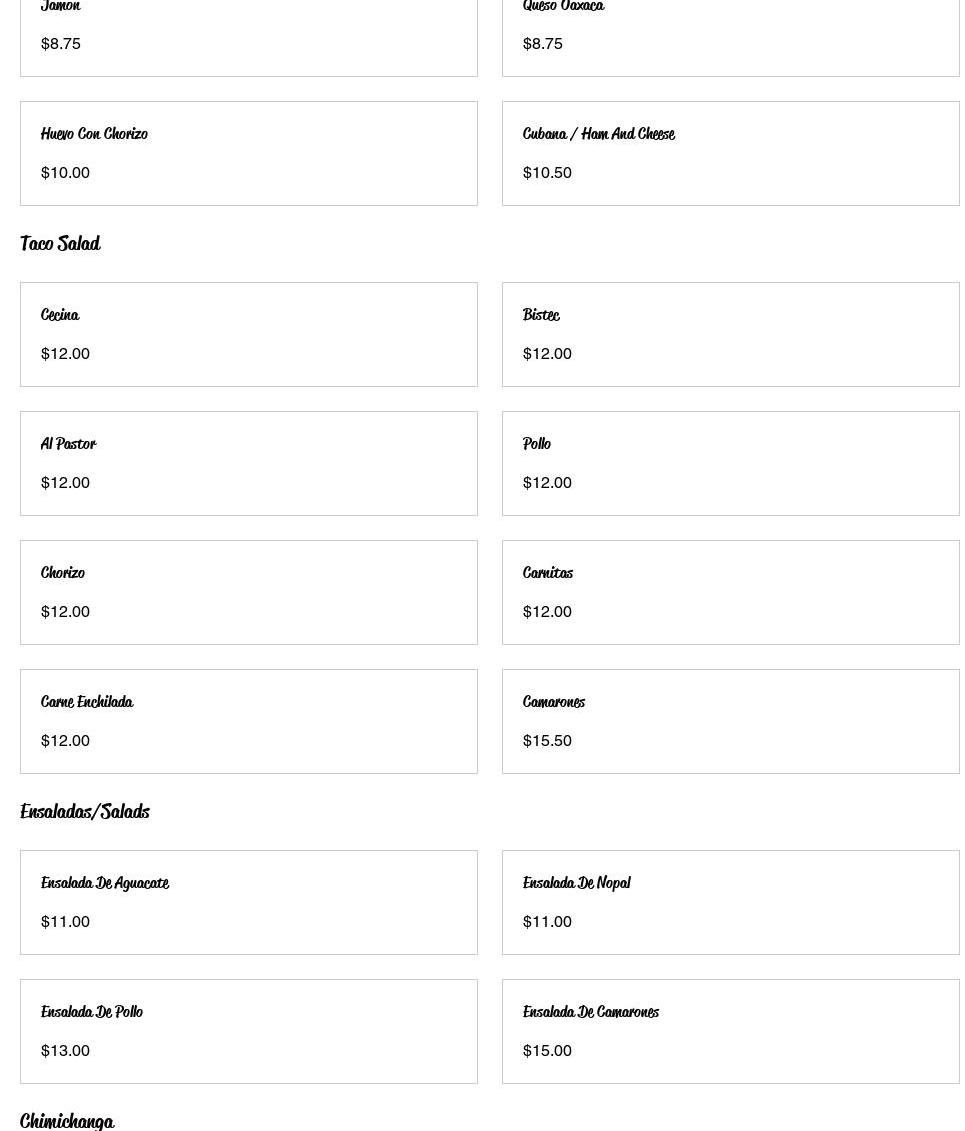Viewport: 965px width, 1131px height.
Task: Select the Huevo Con Chorizo menu item
Action: (248, 153)
